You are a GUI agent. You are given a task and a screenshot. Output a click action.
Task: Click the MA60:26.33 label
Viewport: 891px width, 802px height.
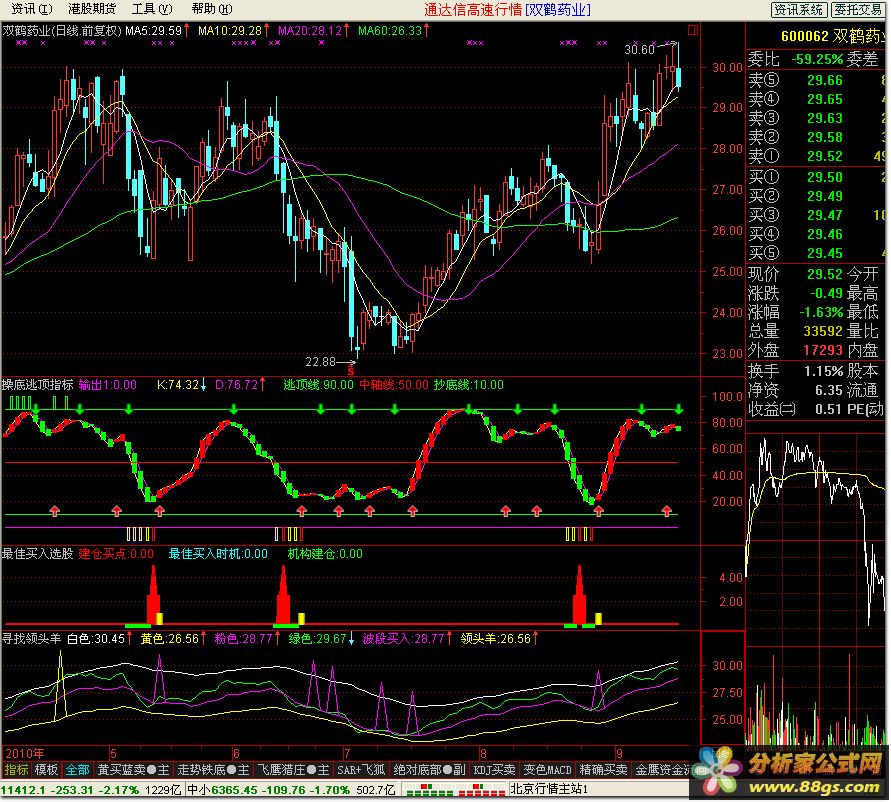point(390,31)
